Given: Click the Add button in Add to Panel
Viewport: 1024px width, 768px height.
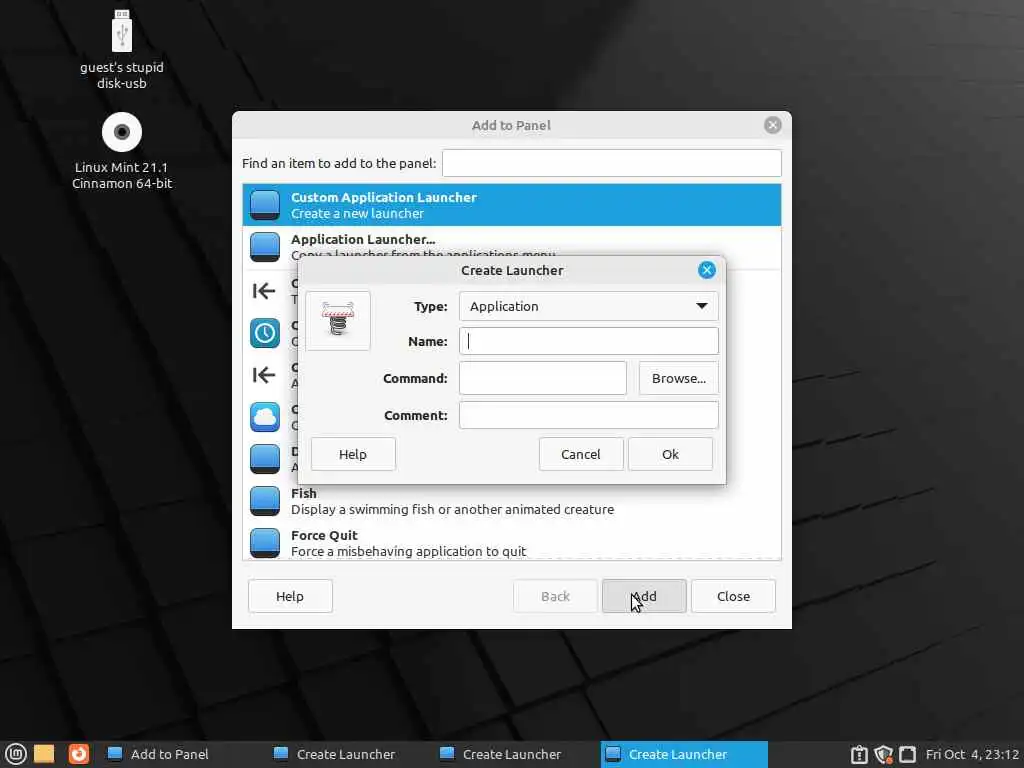Looking at the screenshot, I should tap(644, 596).
